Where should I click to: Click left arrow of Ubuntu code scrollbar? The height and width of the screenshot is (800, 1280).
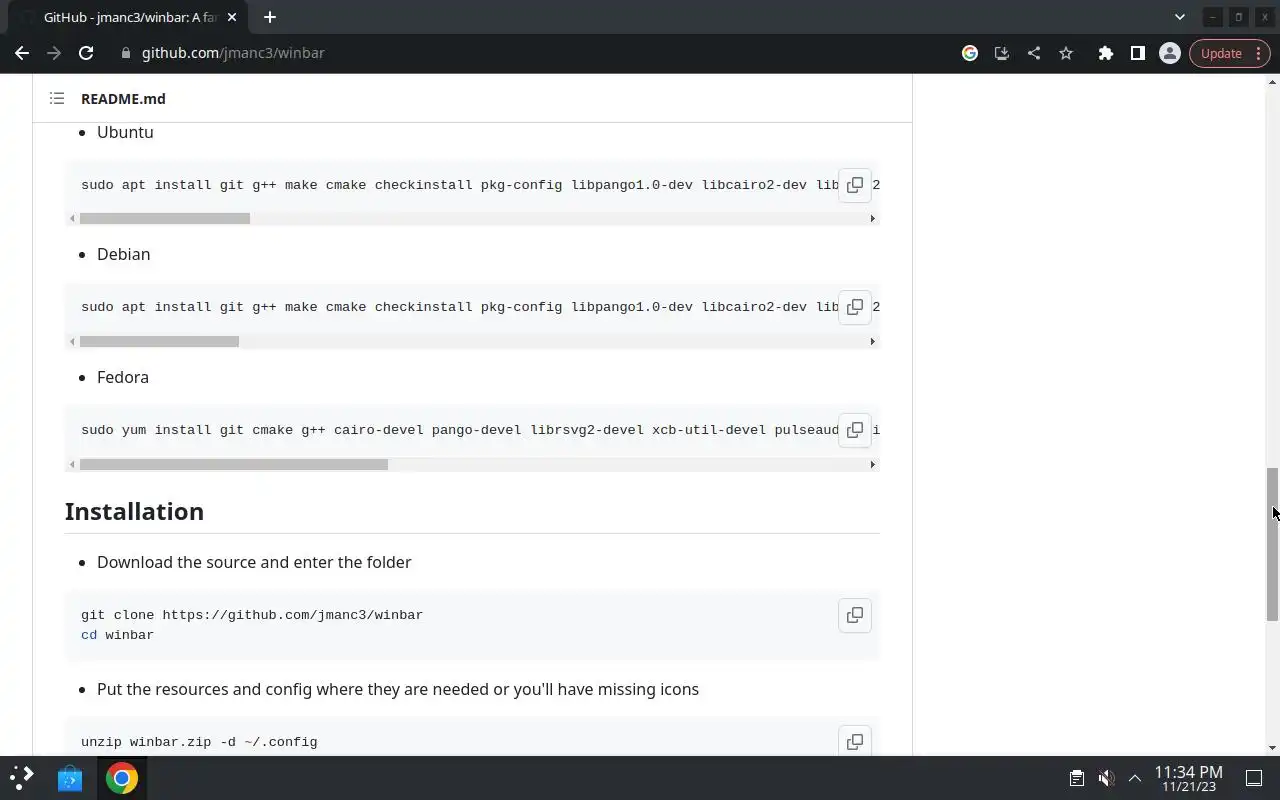tap(72, 218)
